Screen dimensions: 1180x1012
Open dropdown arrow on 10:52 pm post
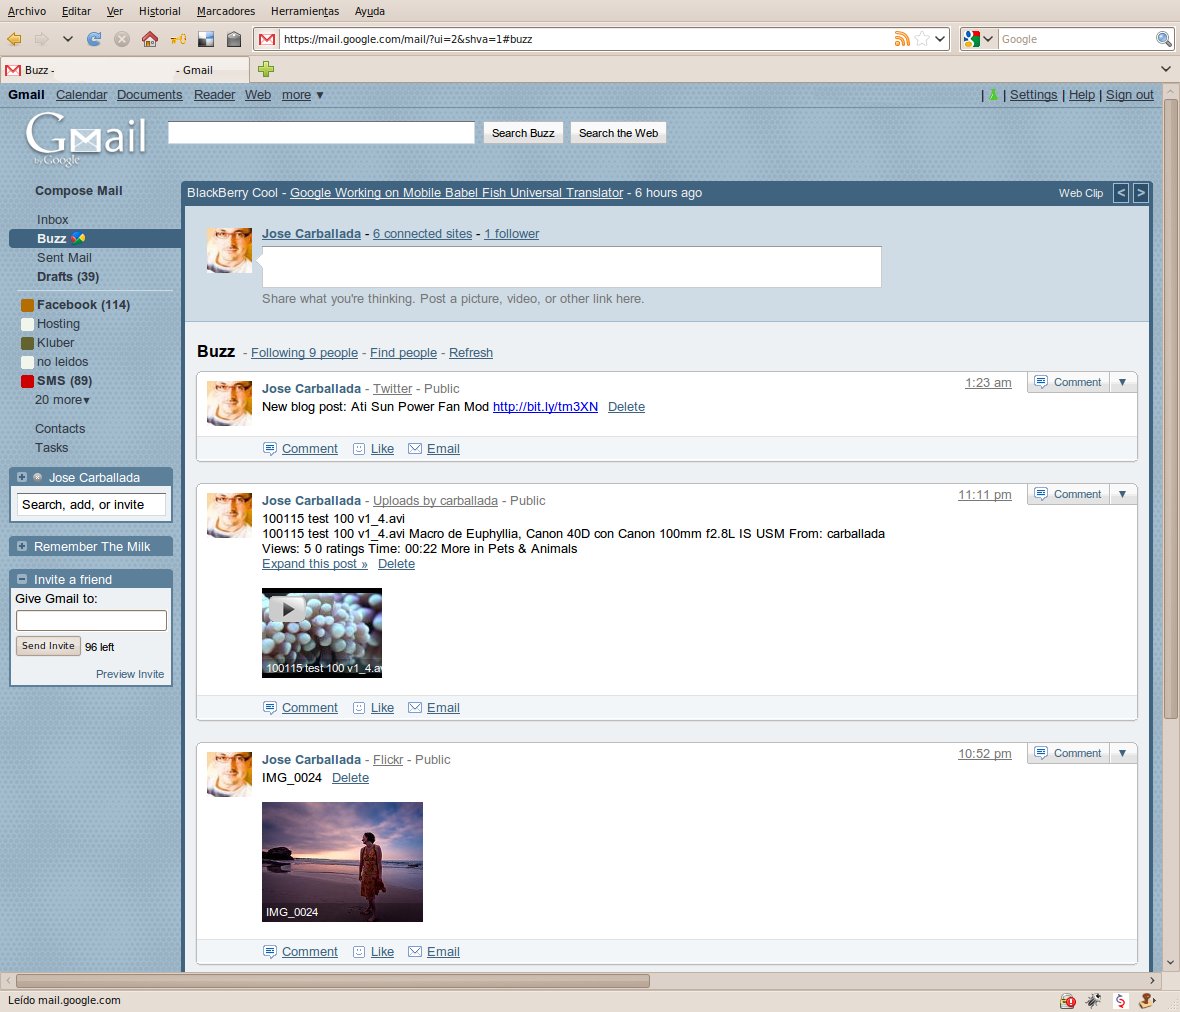click(1123, 753)
